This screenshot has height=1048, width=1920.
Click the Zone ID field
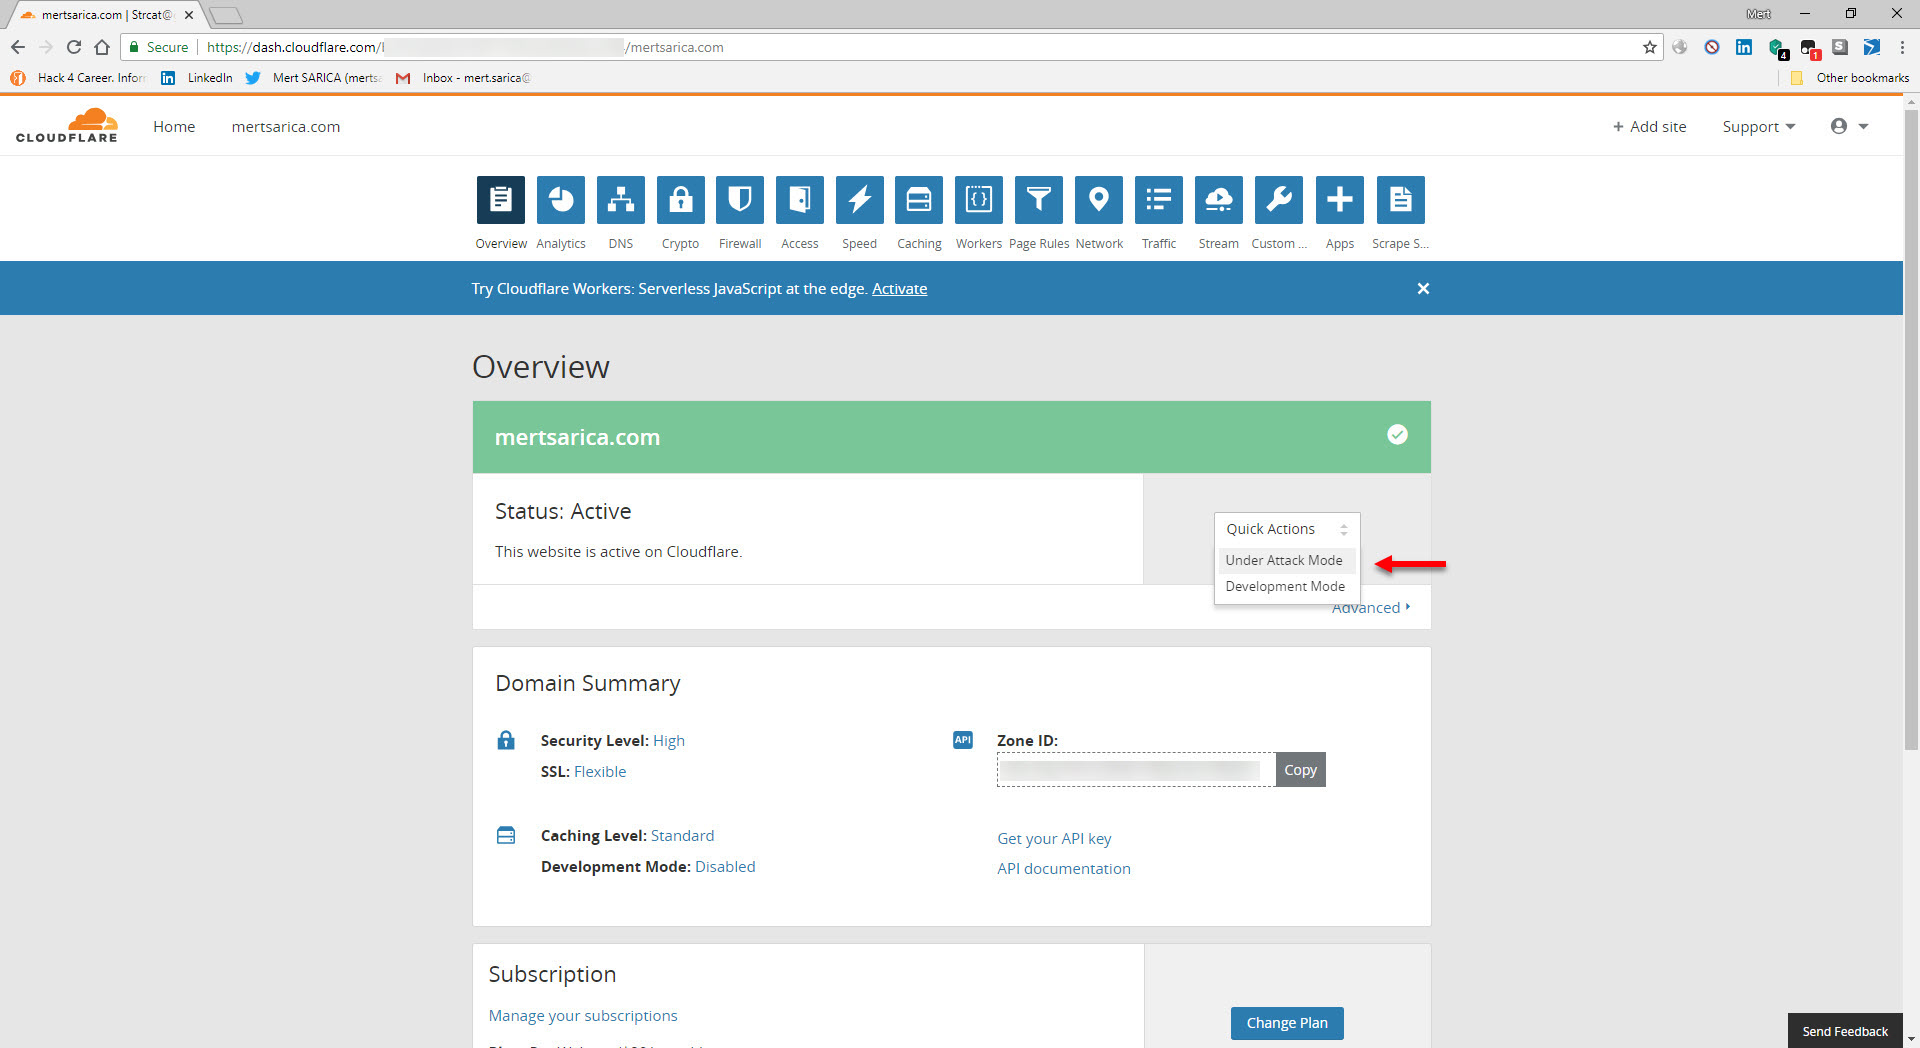point(1136,770)
